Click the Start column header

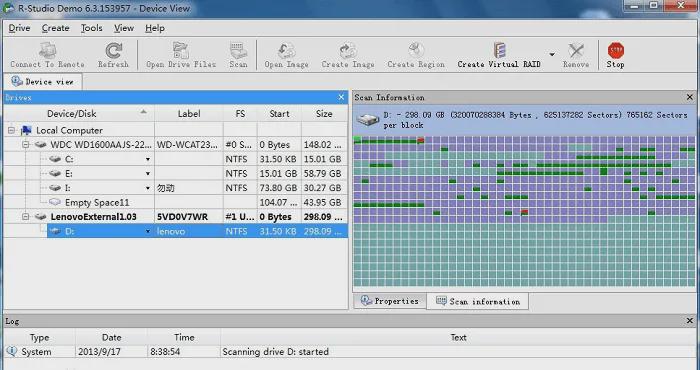279,114
